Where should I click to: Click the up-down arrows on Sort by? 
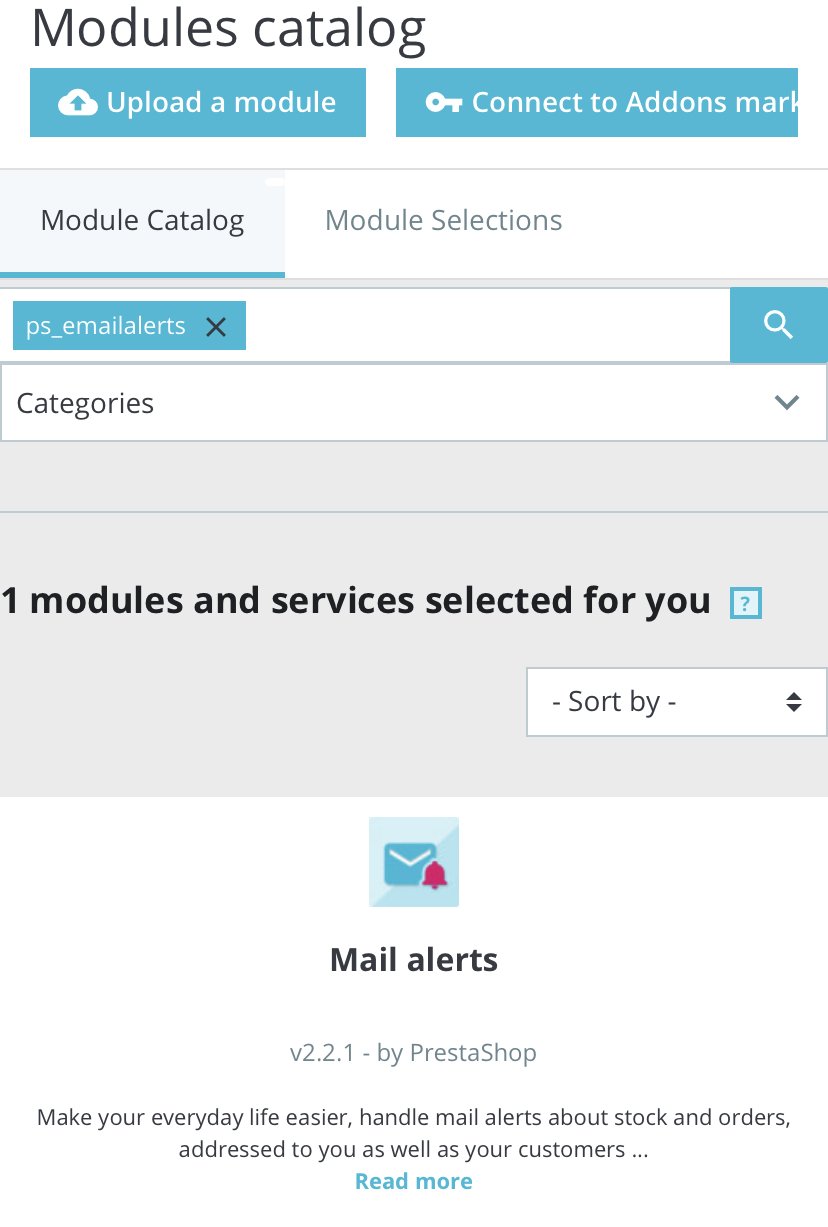(793, 702)
